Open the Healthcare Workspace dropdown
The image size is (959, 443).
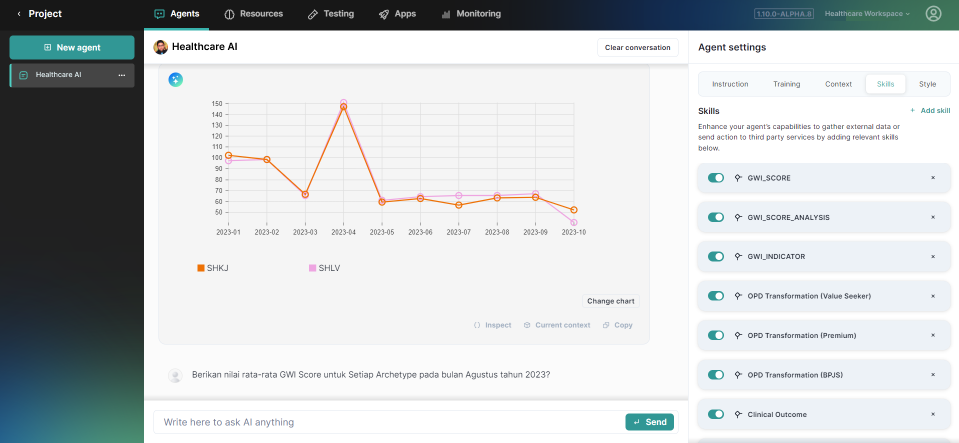[867, 14]
